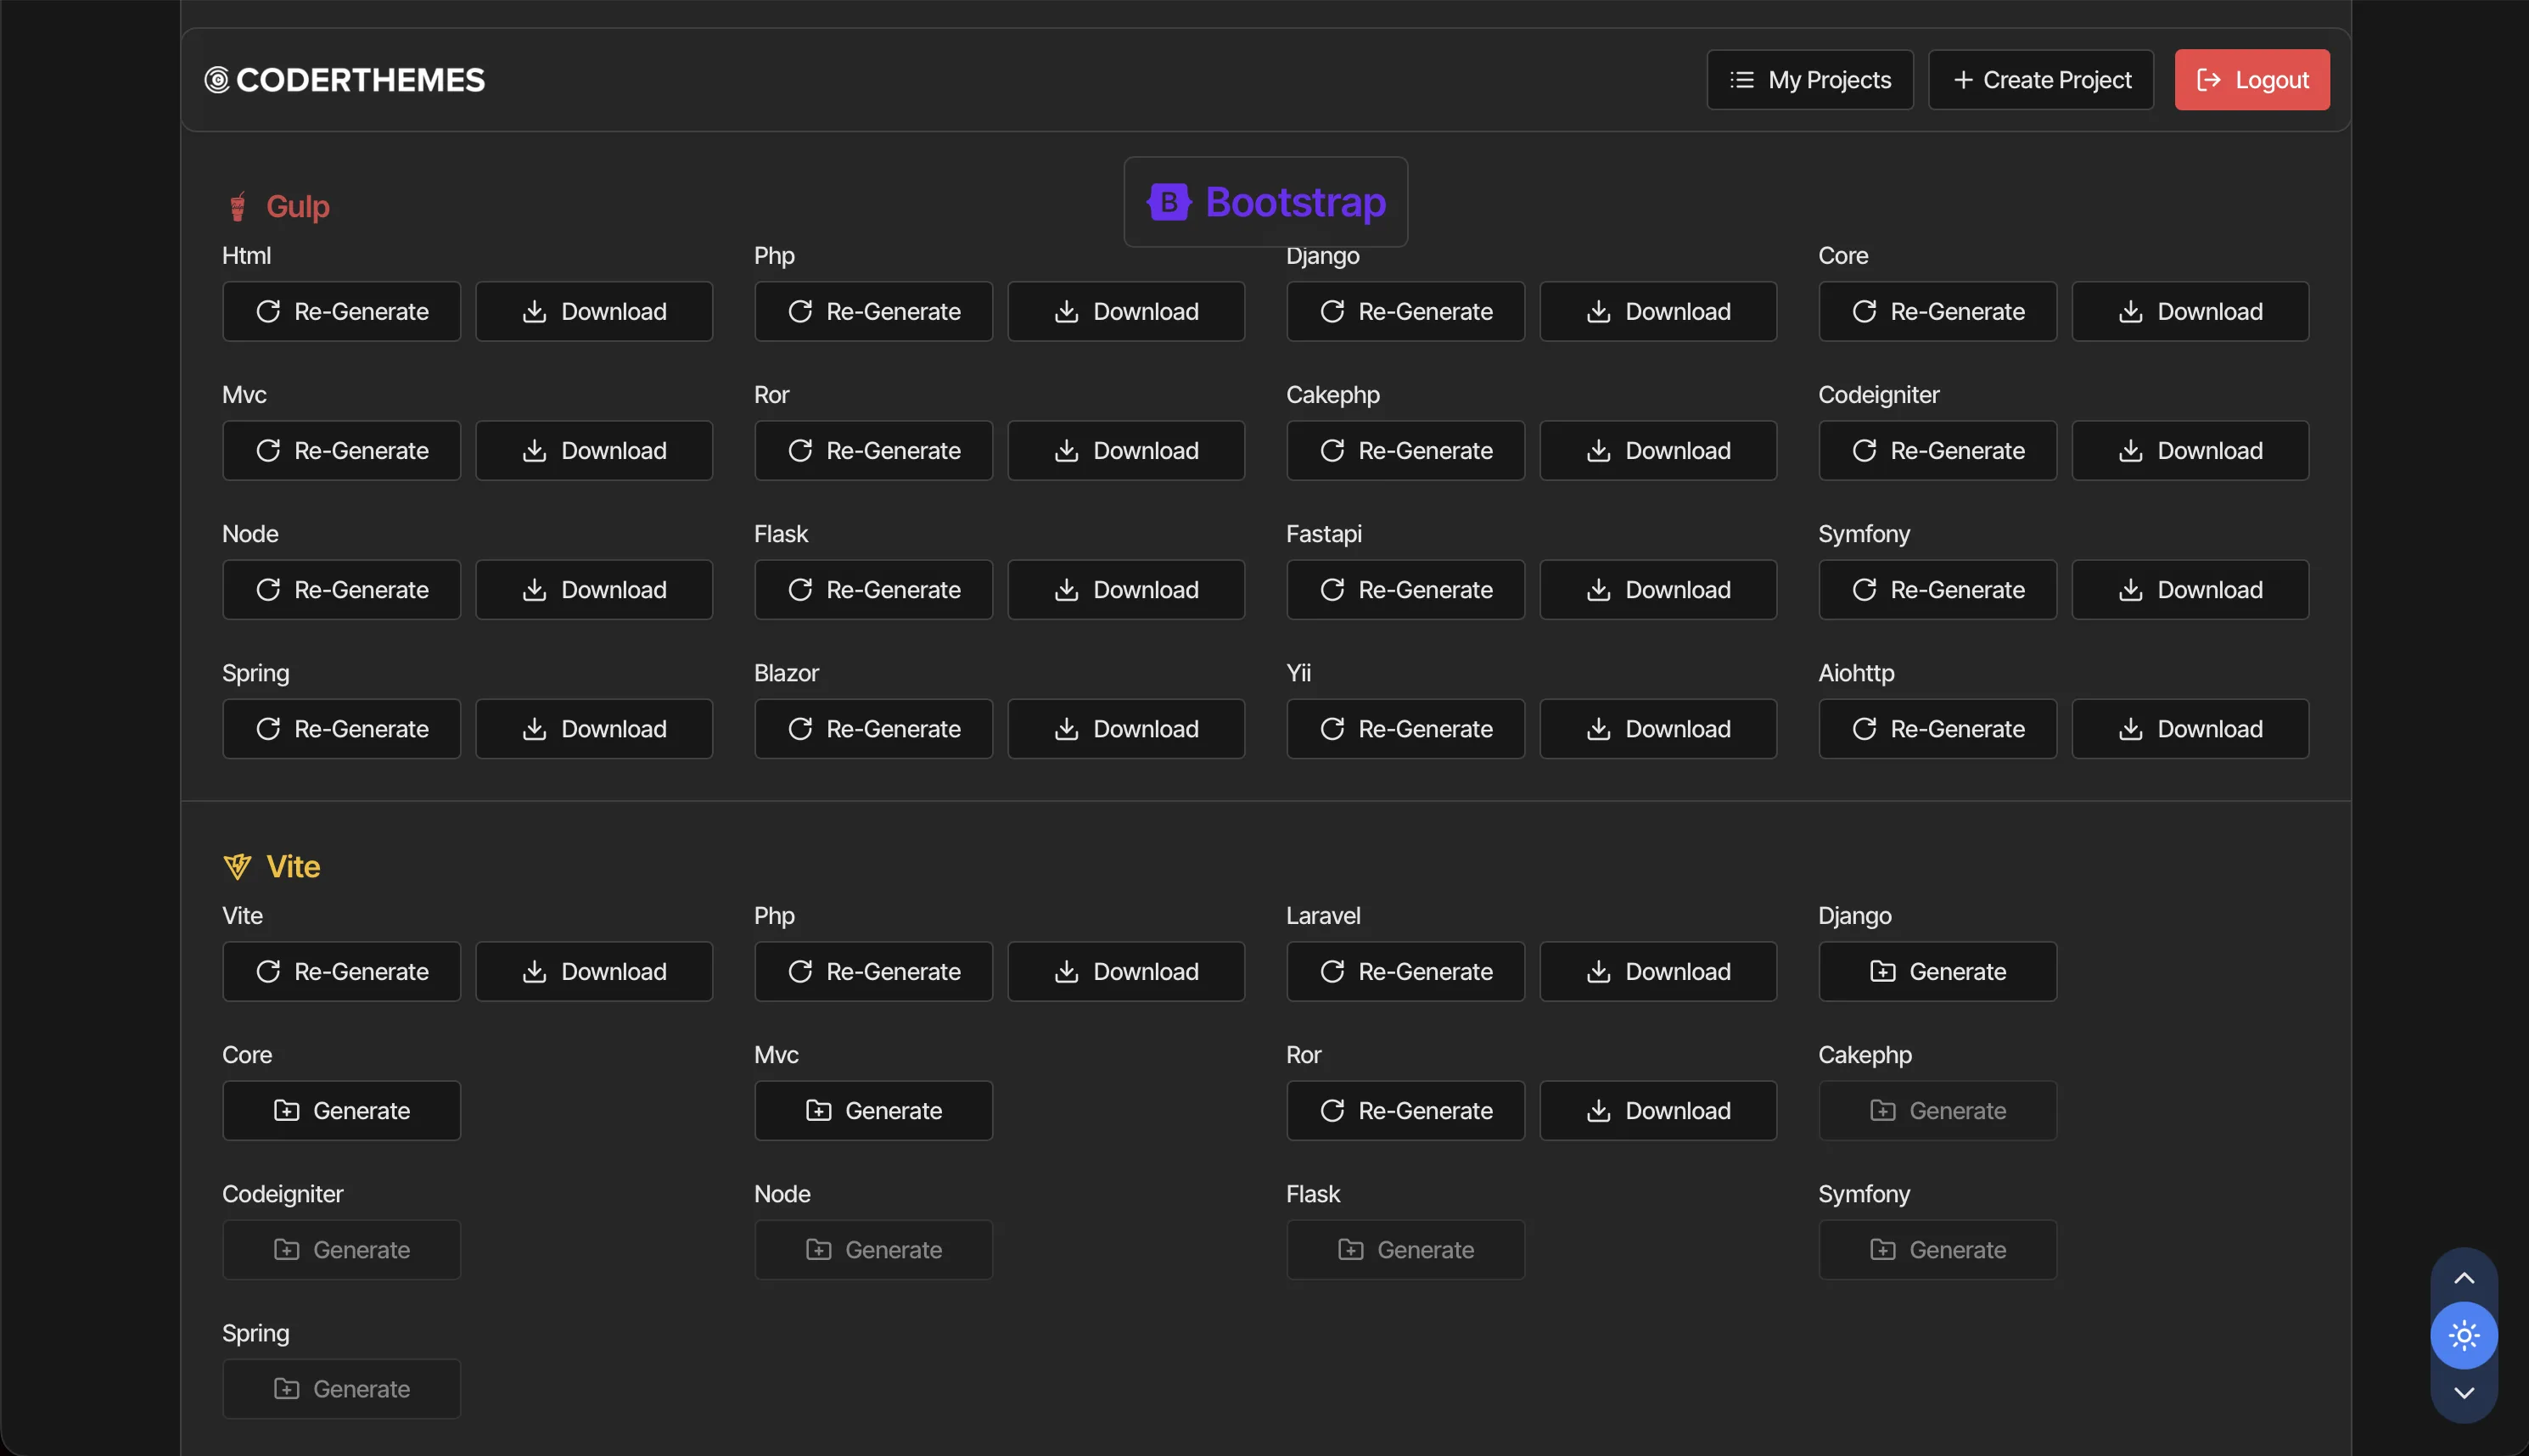Generate Vite Symfony project
Screen dimensions: 2529x1456
point(1937,1249)
